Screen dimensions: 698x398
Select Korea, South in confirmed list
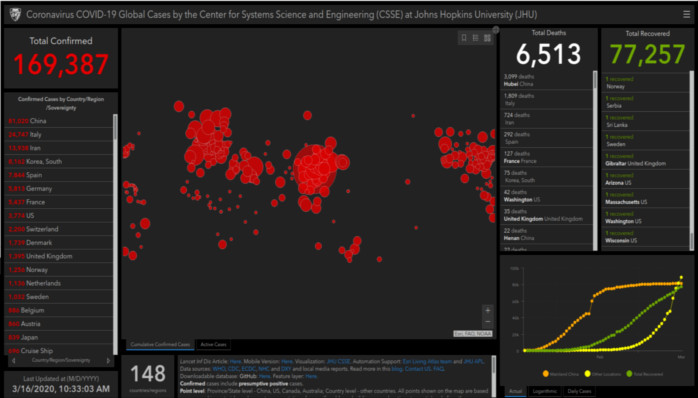59,162
